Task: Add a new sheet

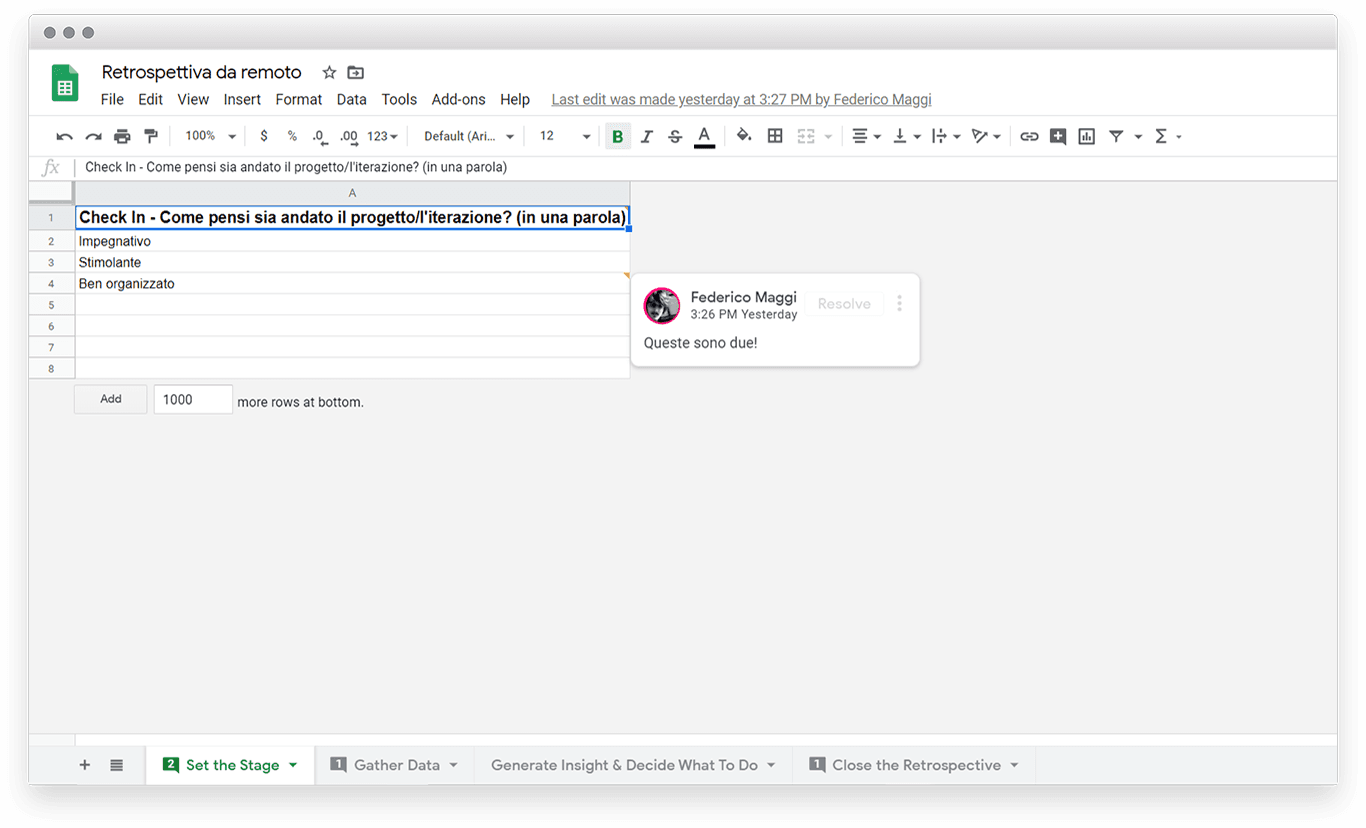Action: (x=85, y=765)
